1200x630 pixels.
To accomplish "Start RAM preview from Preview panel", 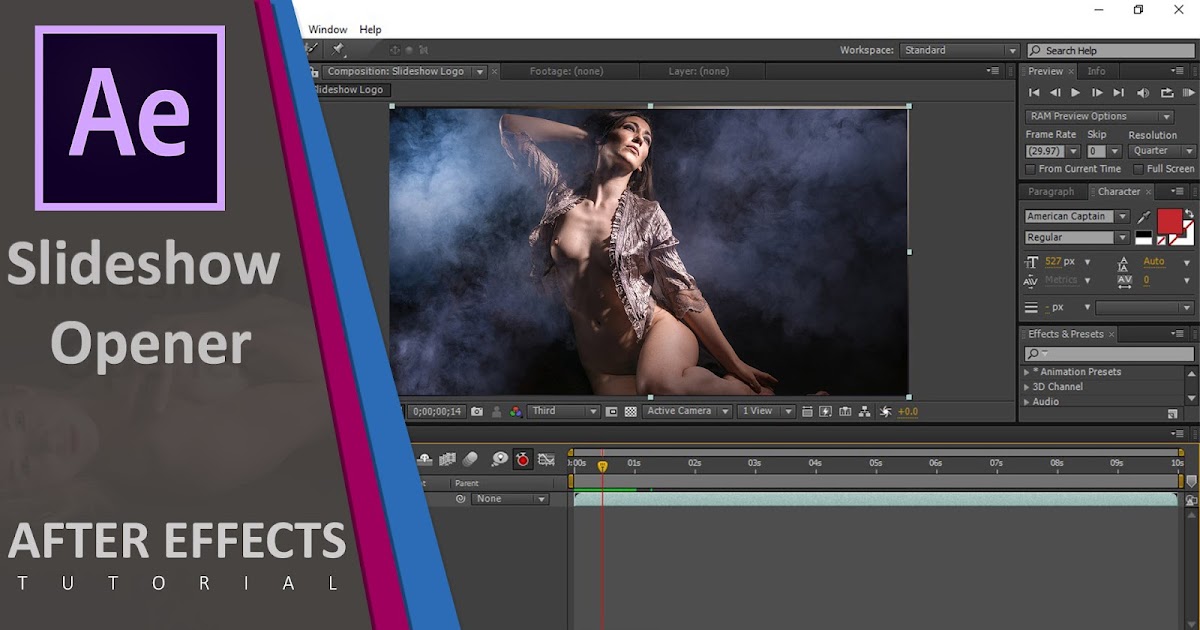I will point(1188,93).
